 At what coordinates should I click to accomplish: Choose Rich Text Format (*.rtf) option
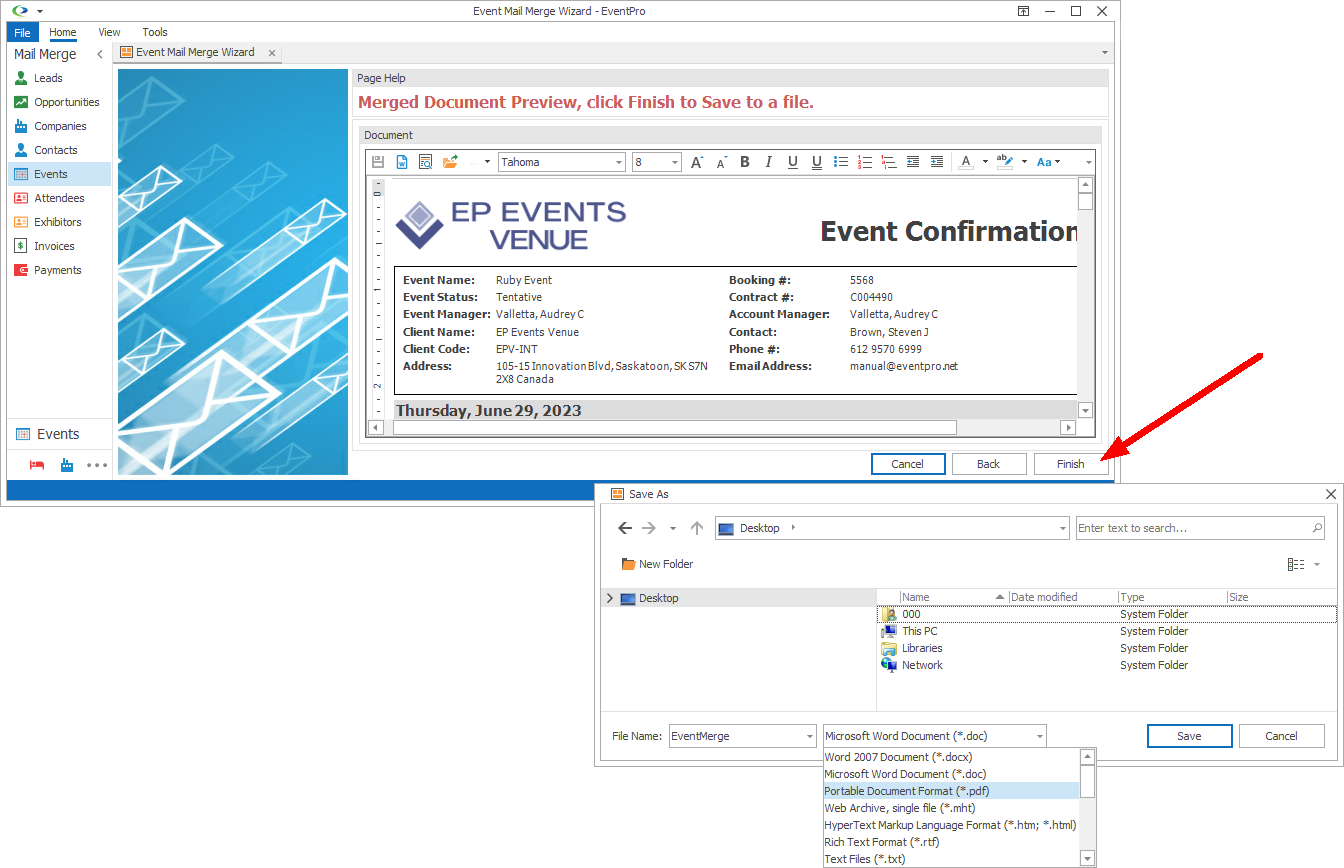click(x=951, y=842)
